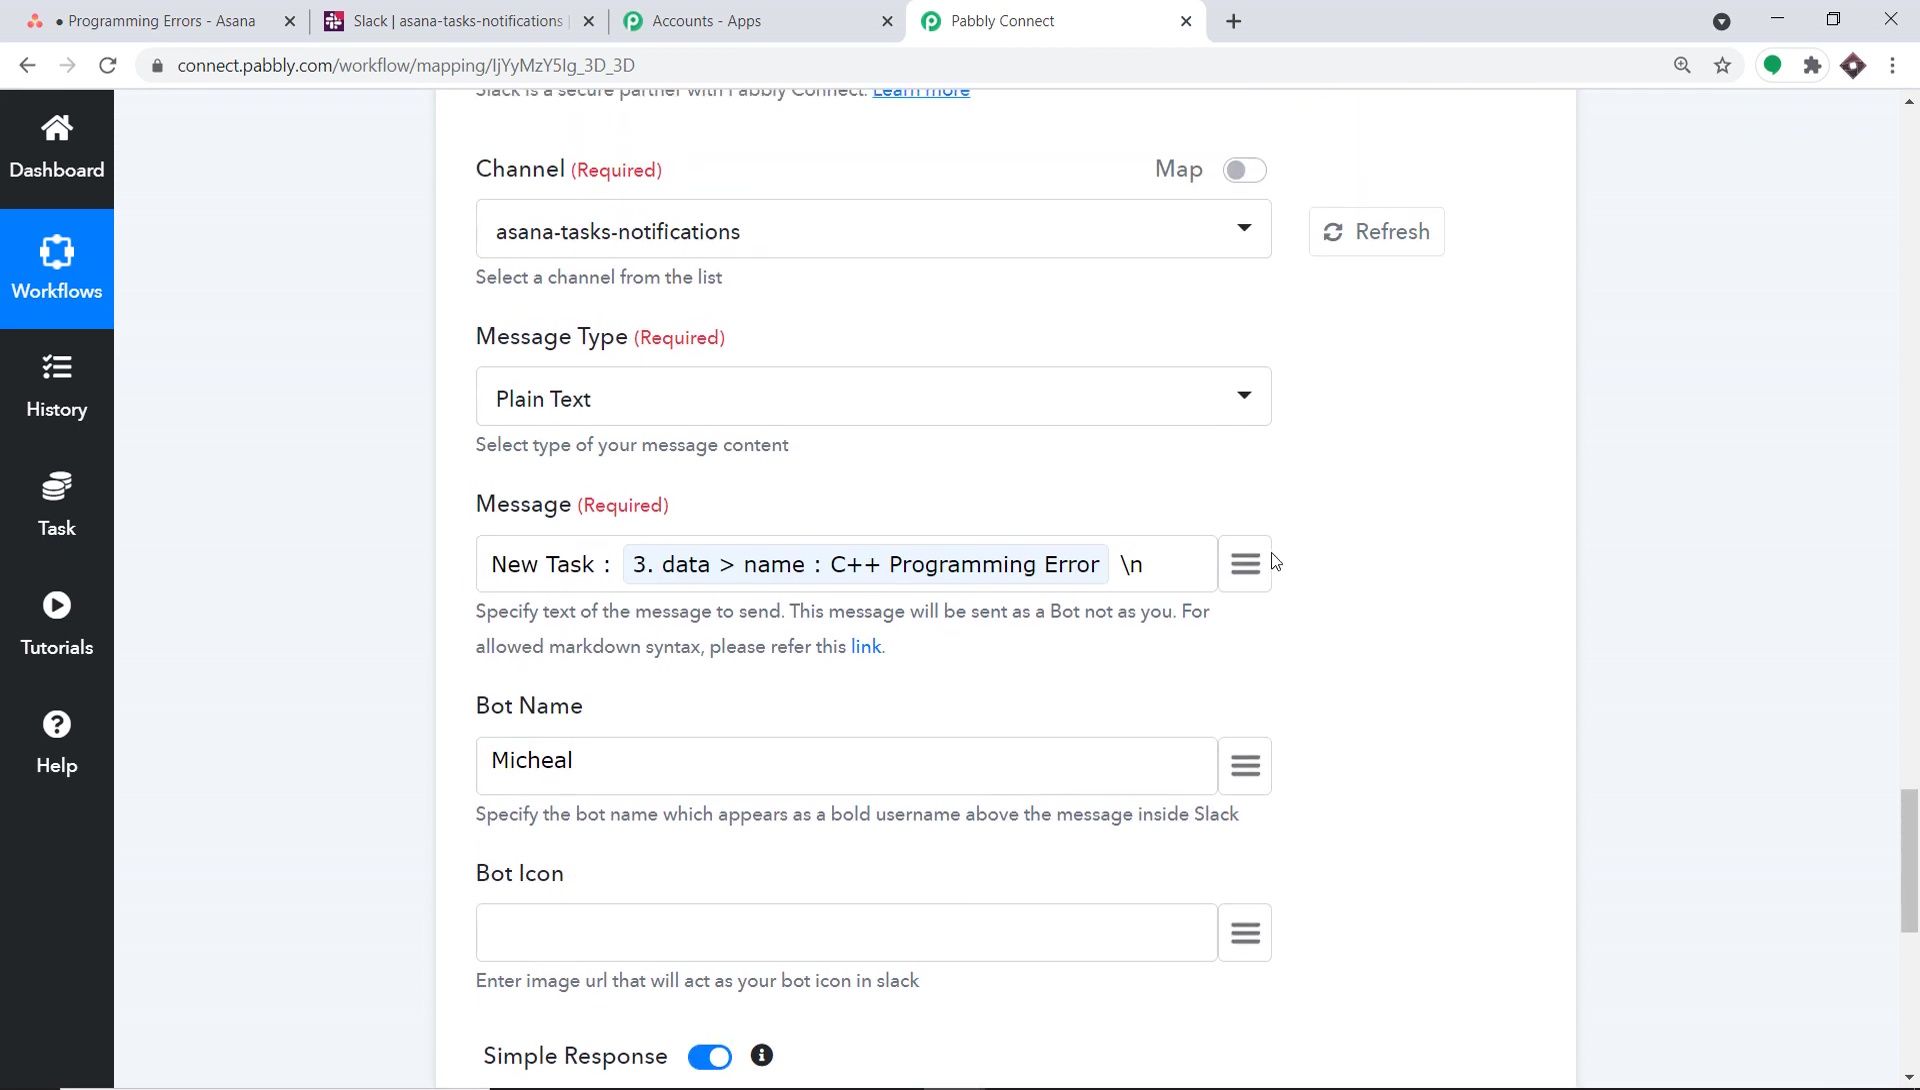Expand the Message Type Plain Text dropdown
The height and width of the screenshot is (1090, 1920).
(874, 397)
